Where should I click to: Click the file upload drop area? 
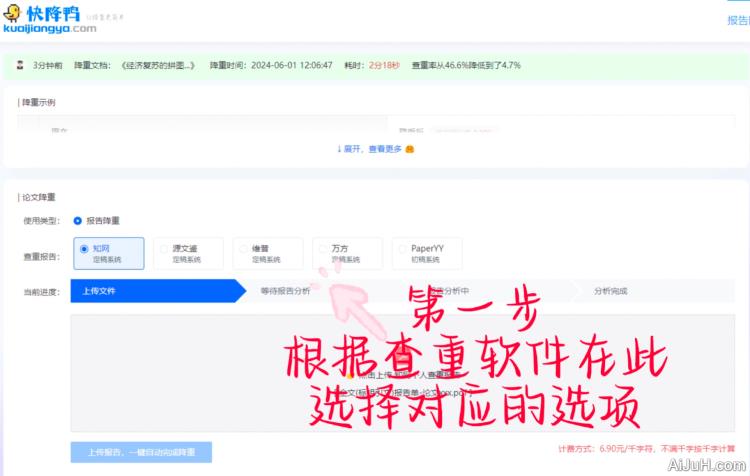[x=403, y=373]
